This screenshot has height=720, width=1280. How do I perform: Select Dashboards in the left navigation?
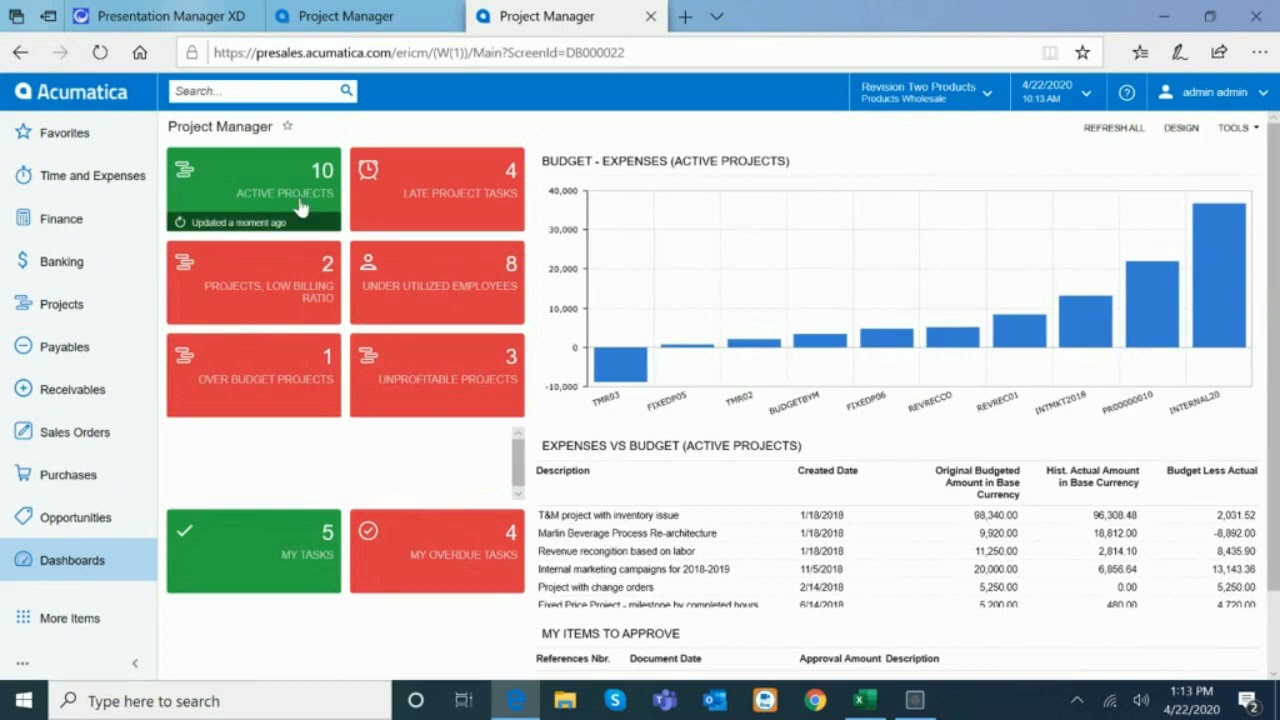(72, 560)
